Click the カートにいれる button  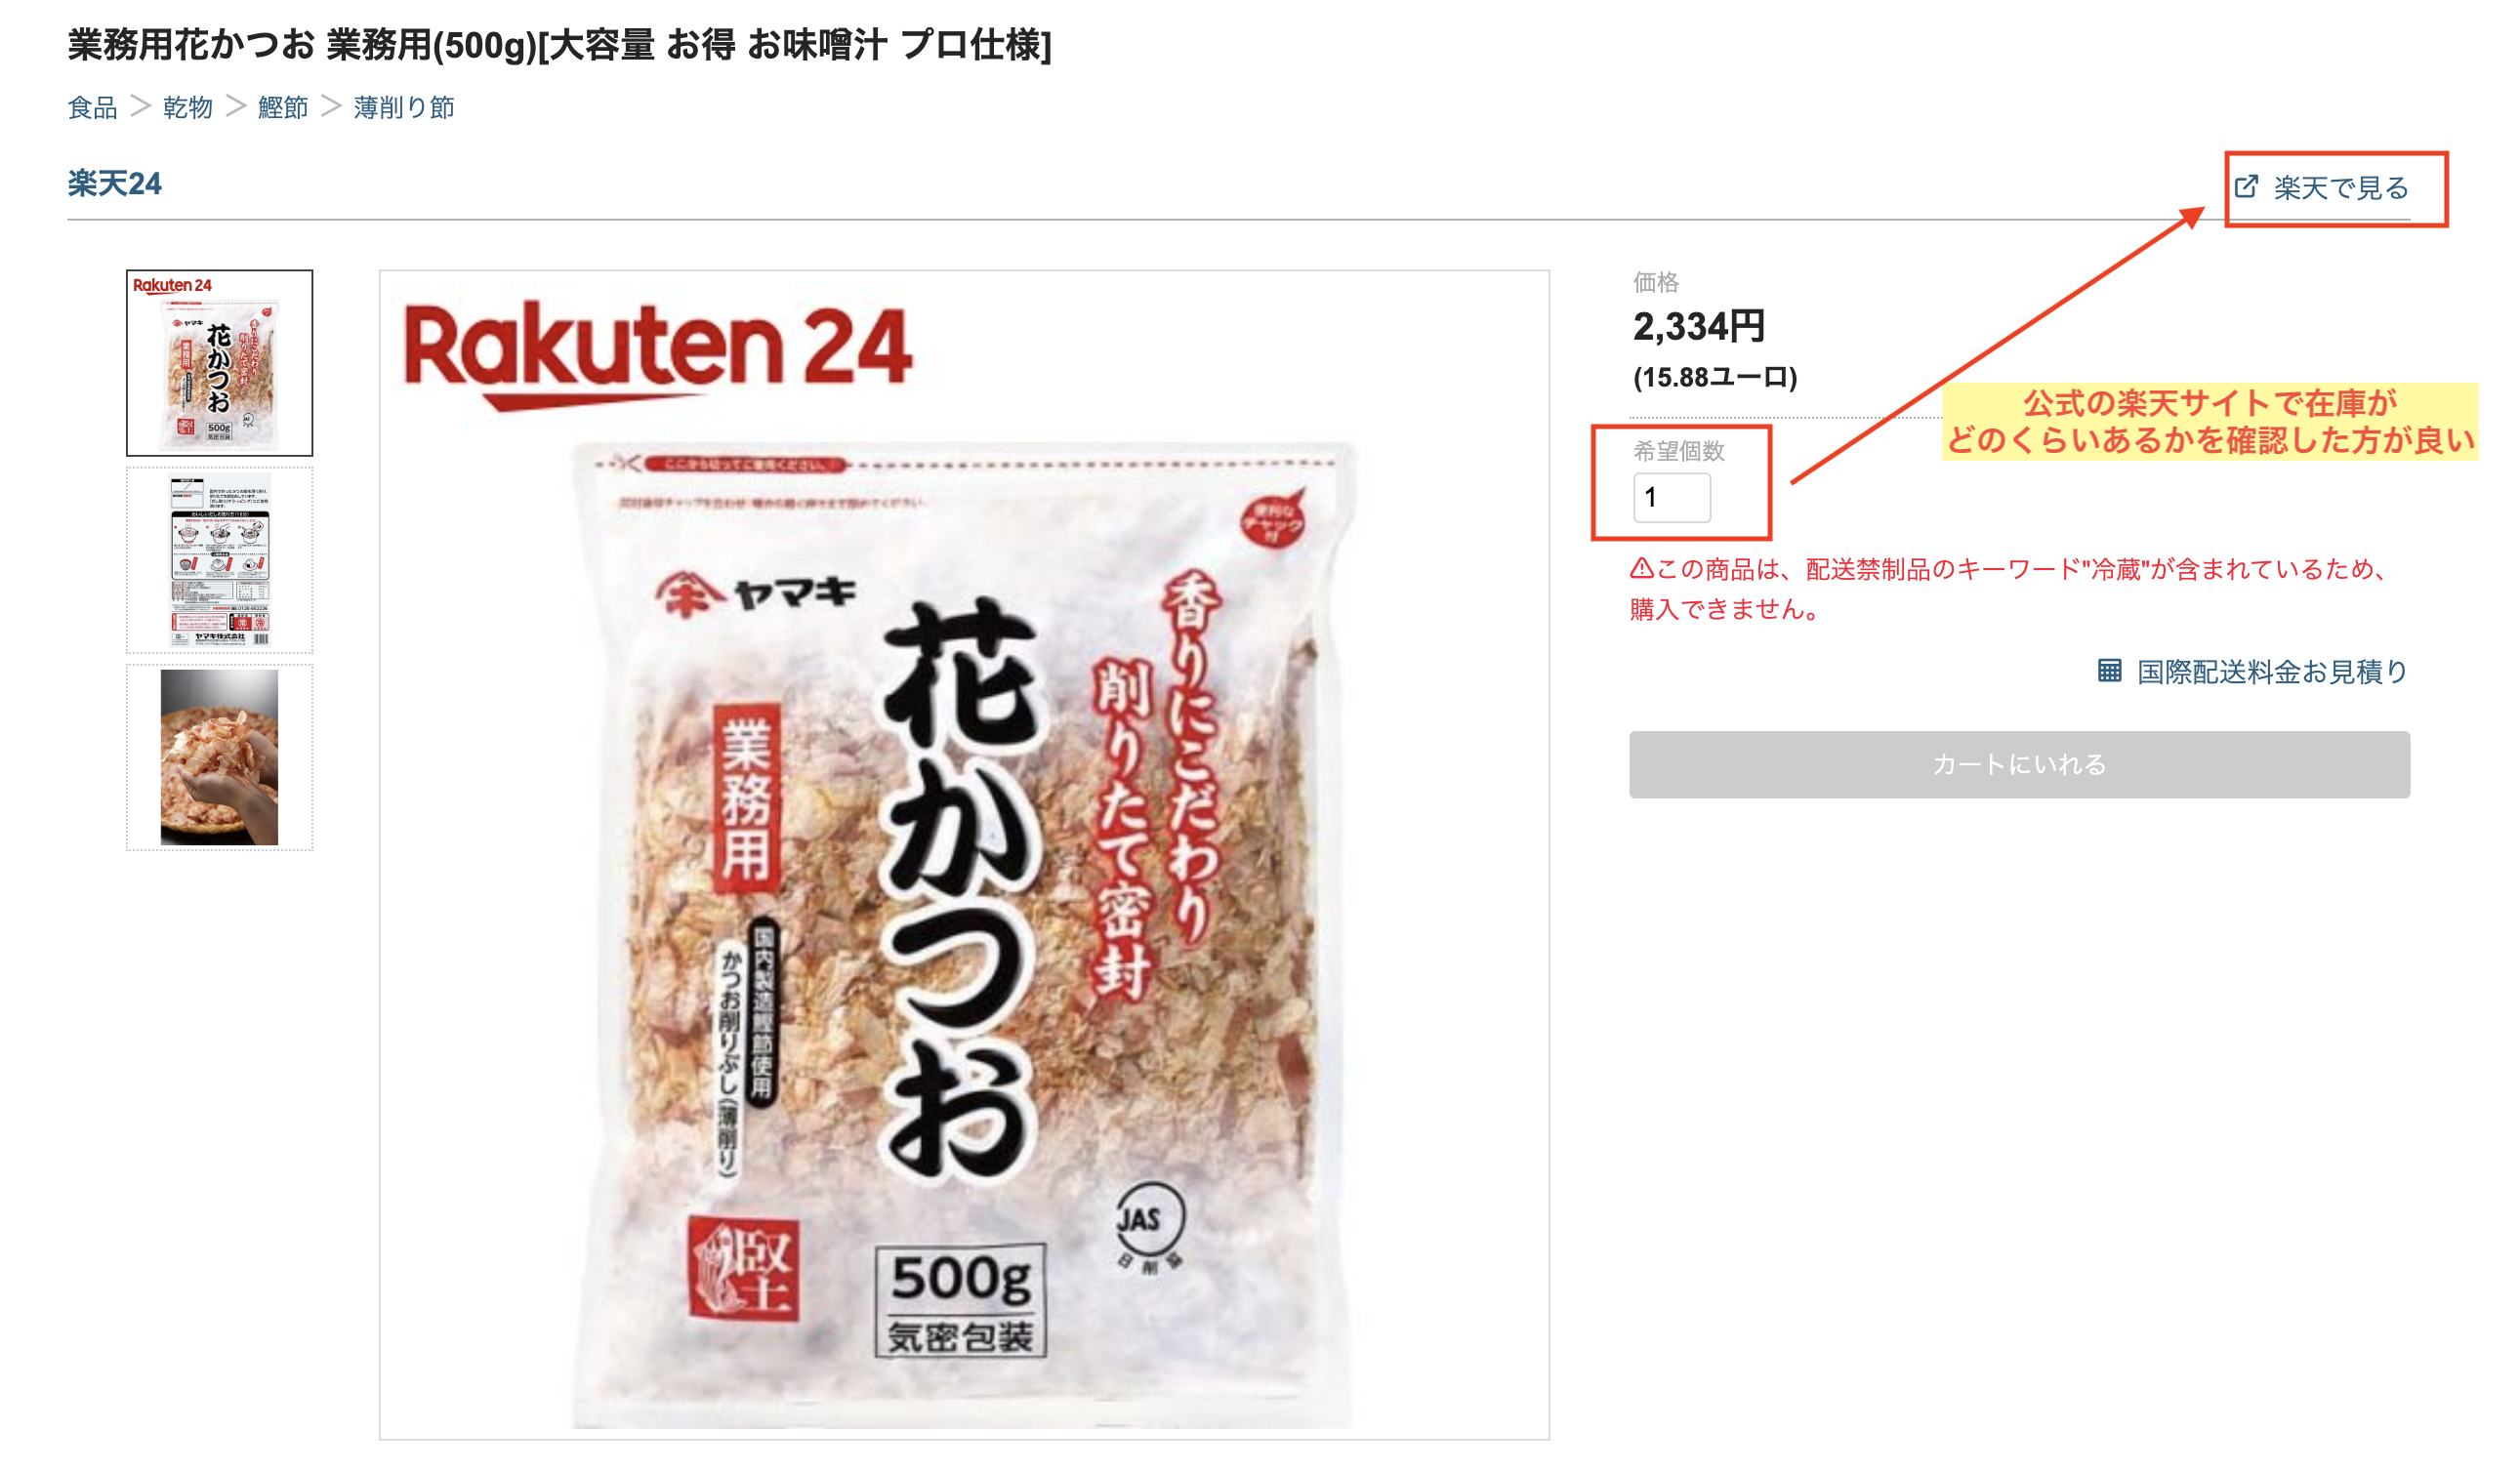click(x=2019, y=764)
